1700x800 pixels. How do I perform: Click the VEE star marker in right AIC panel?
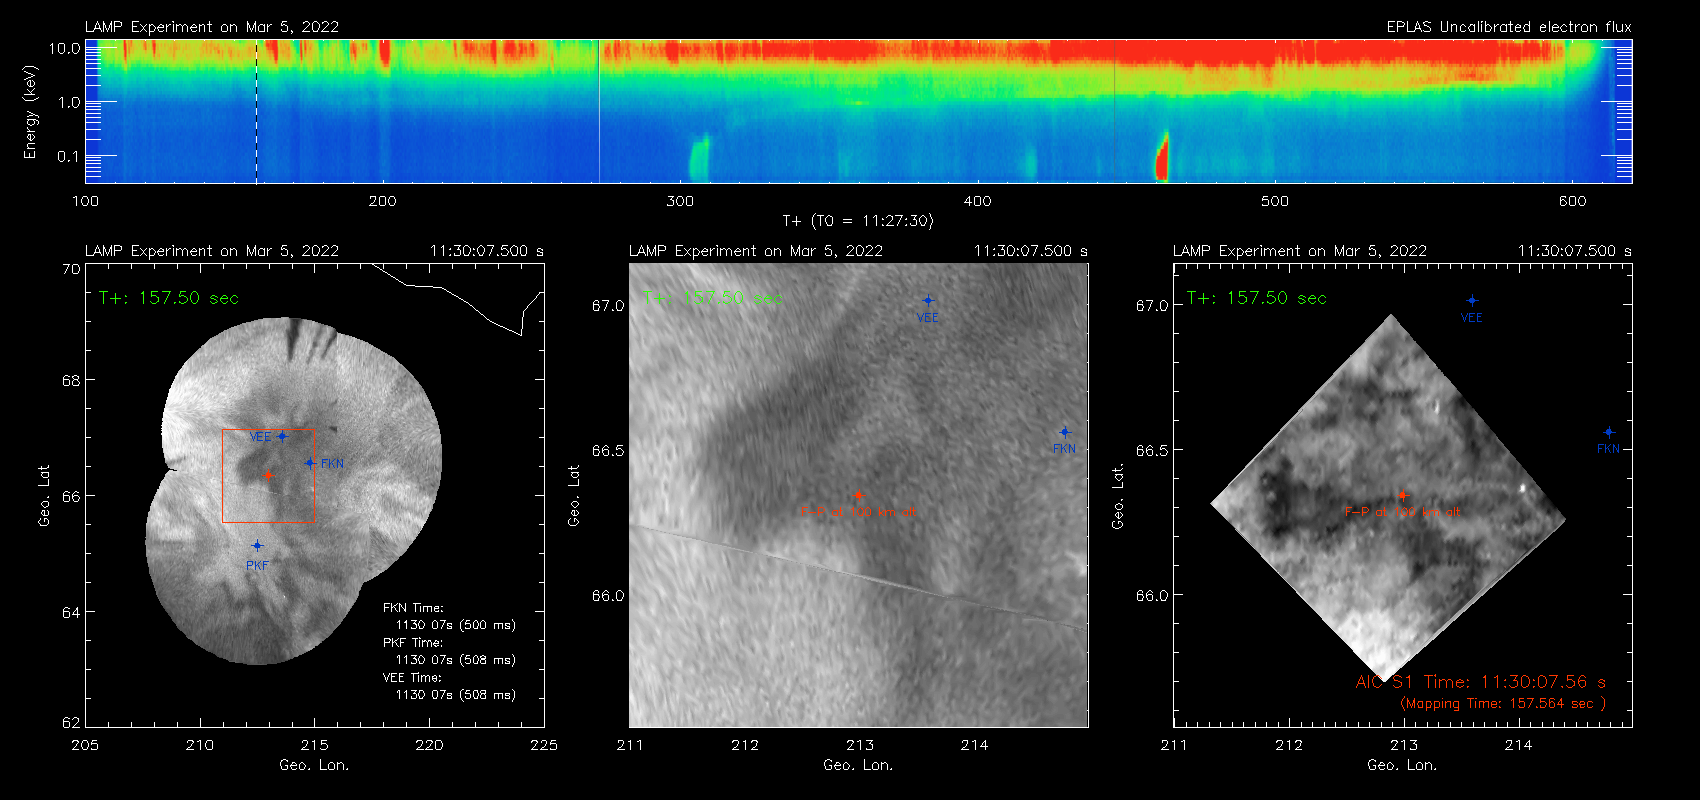tap(1472, 300)
